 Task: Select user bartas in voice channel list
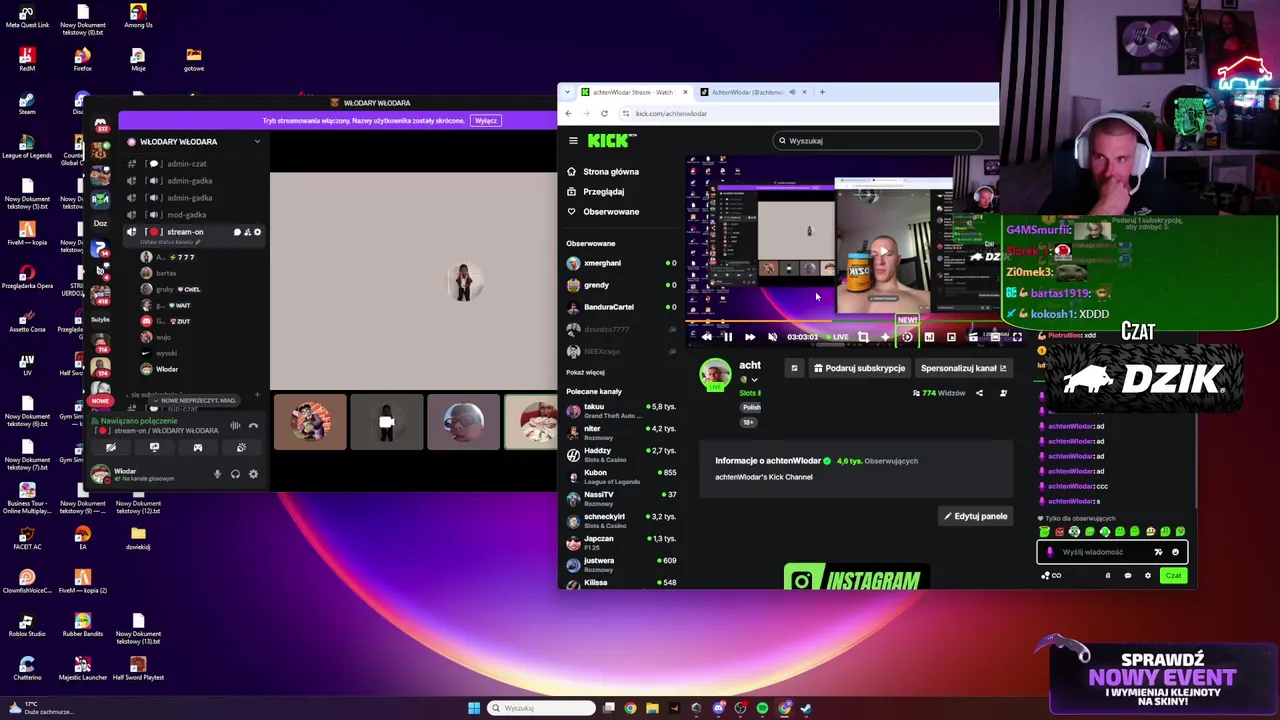tap(166, 273)
